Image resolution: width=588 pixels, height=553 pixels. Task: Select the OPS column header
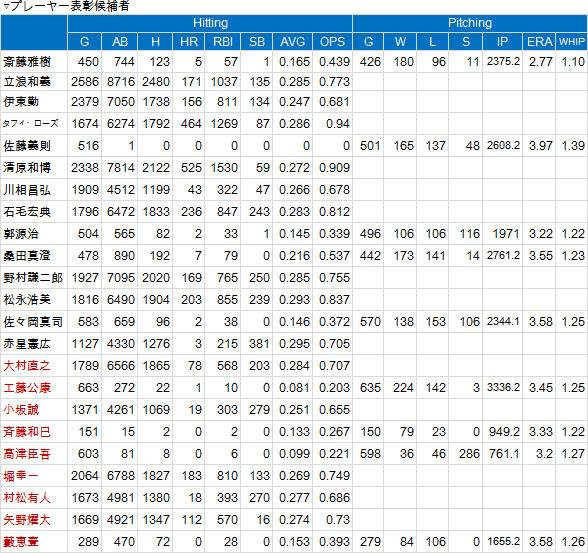332,42
